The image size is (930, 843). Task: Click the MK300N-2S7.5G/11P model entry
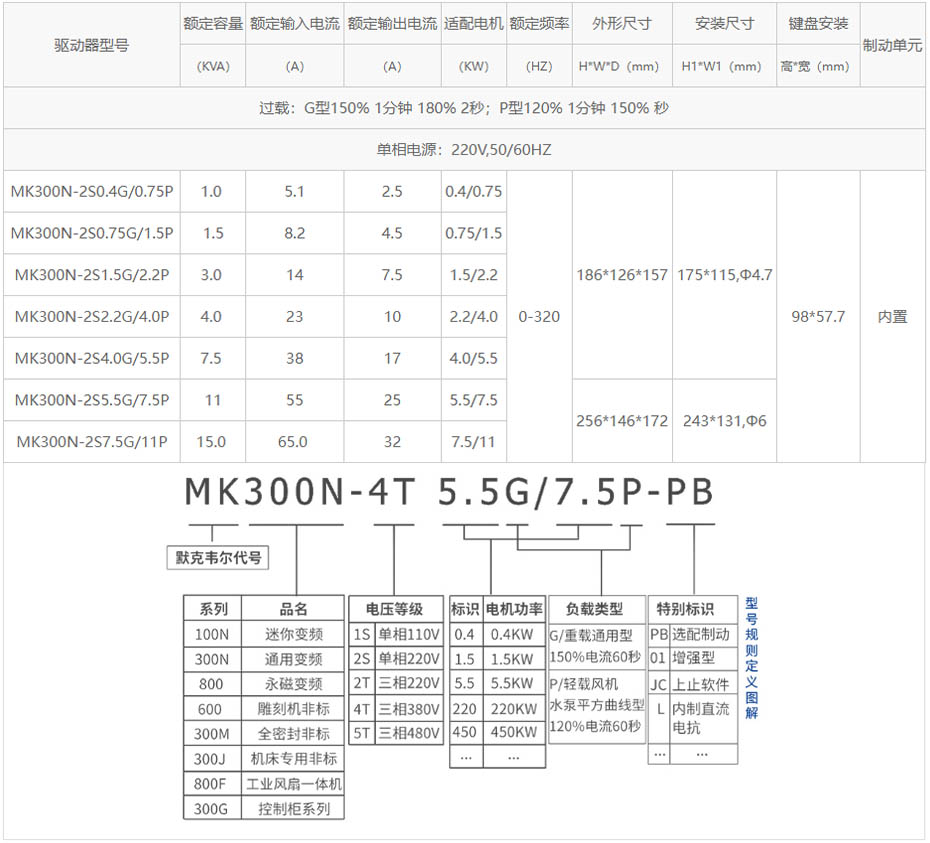coord(92,441)
